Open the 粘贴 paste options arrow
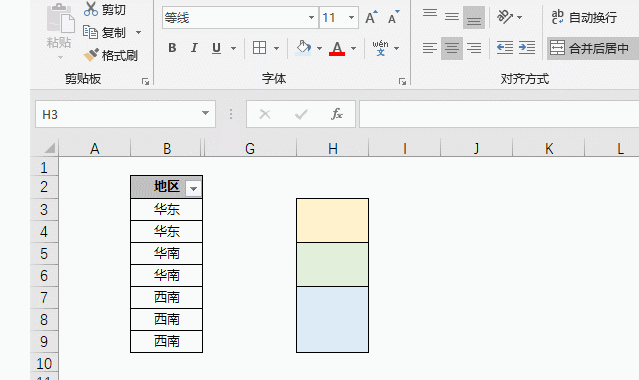Screen dimensions: 639x380 pyautogui.click(x=60, y=57)
